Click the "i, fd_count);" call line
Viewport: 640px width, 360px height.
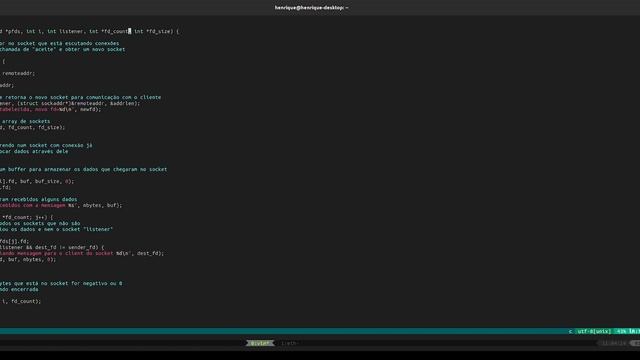point(21,302)
